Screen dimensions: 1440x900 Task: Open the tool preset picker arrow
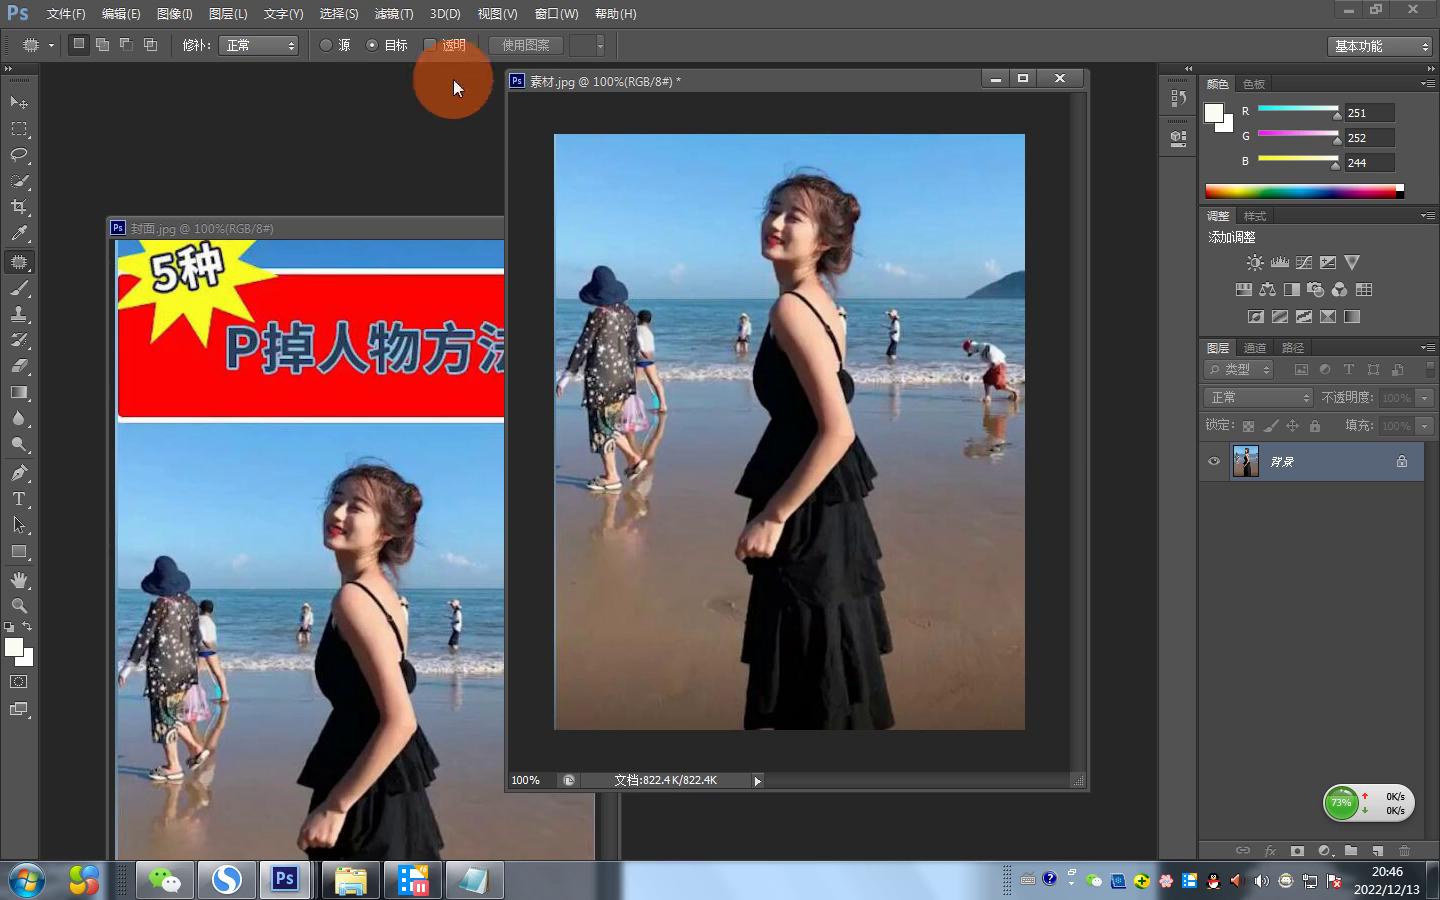51,45
